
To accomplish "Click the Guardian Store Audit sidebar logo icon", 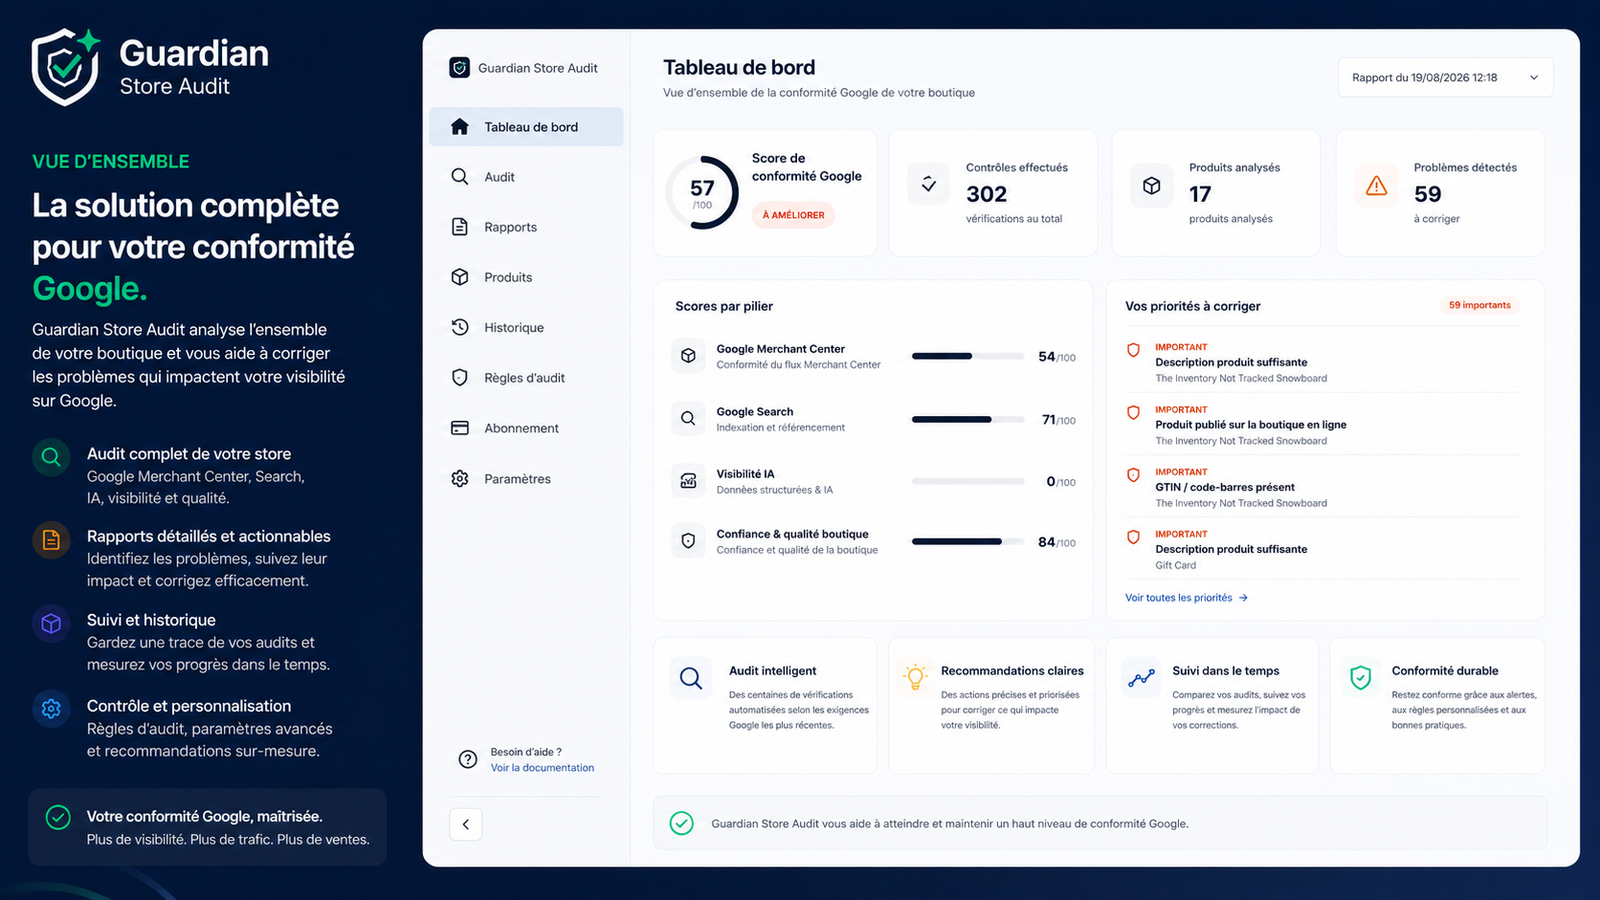I will click(460, 68).
